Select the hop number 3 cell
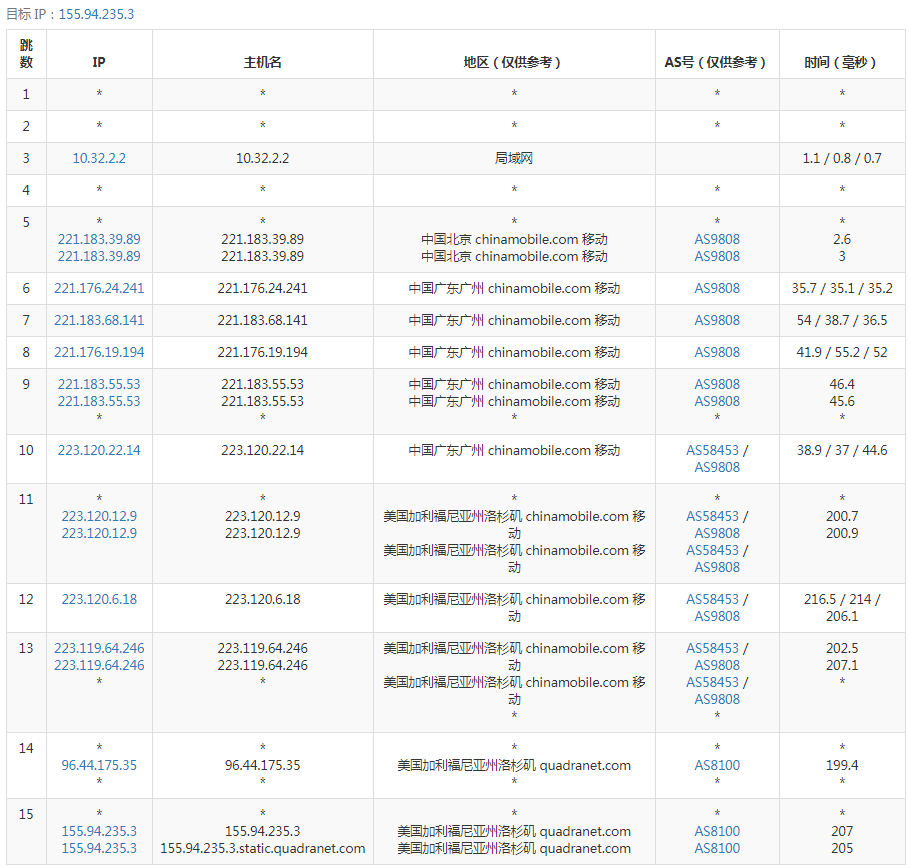910x868 pixels. [26, 158]
